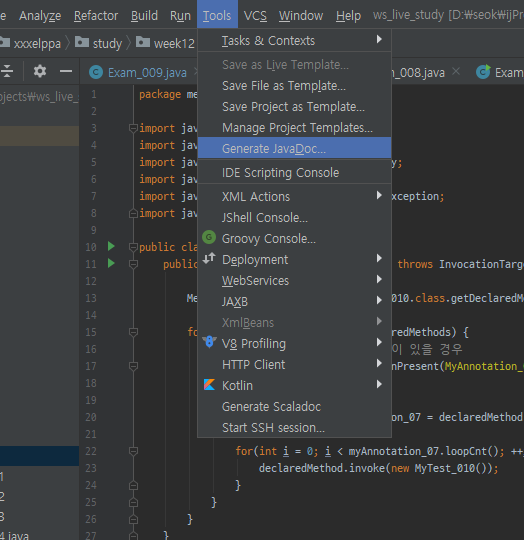This screenshot has width=524, height=540.
Task: Click line number 23 in gutter
Action: tap(91, 468)
